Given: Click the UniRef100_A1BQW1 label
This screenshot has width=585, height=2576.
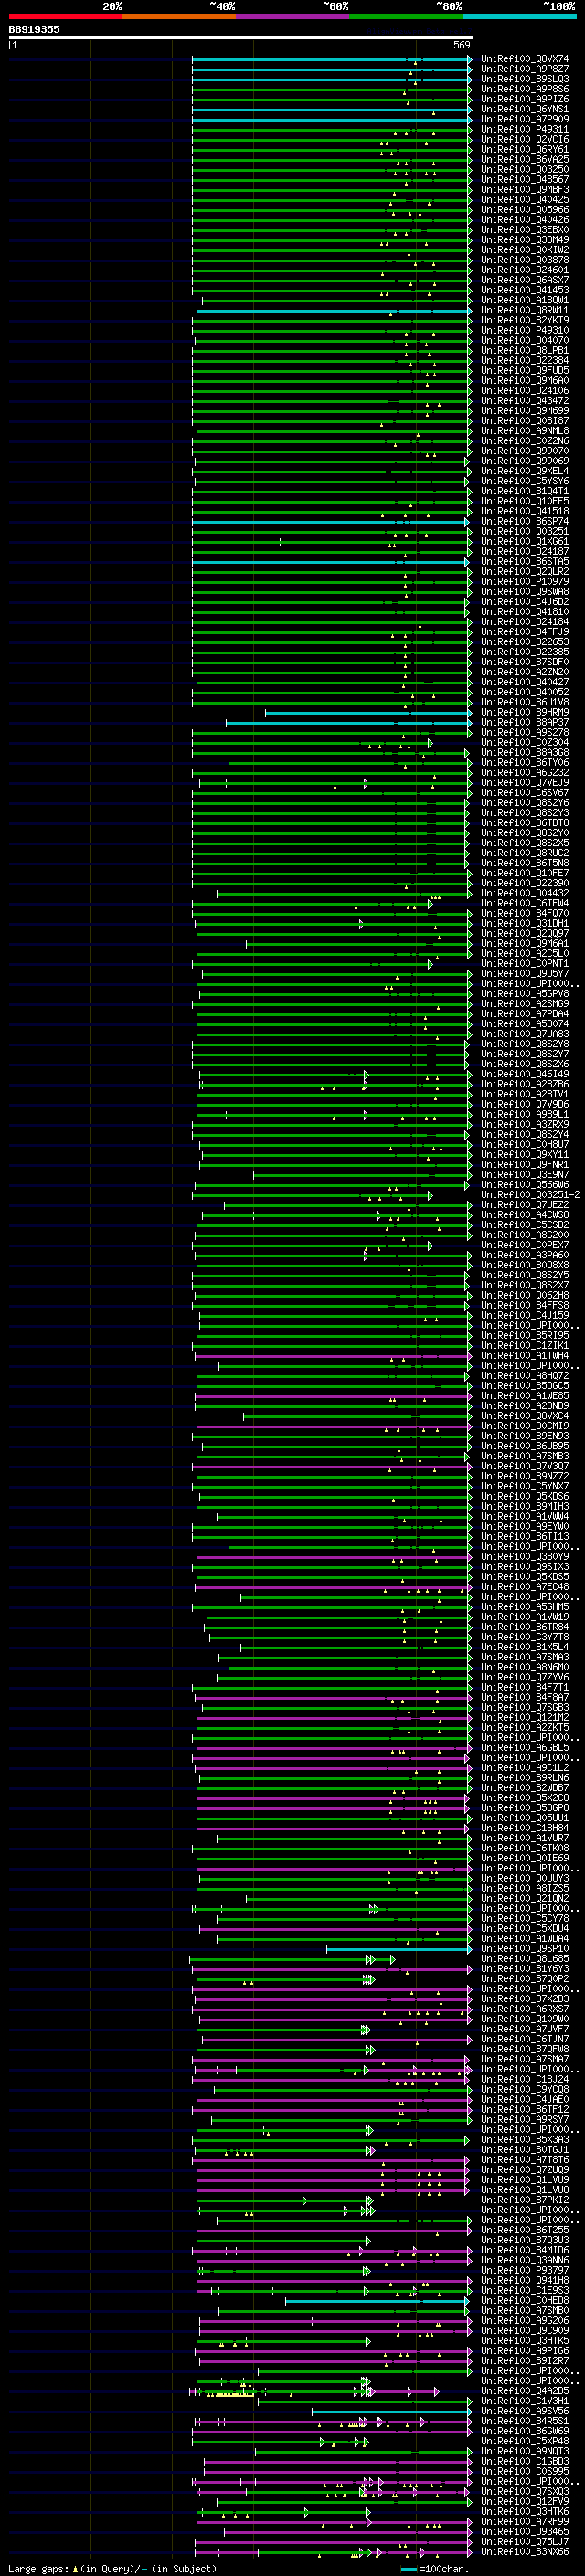Looking at the screenshot, I should click(x=524, y=300).
